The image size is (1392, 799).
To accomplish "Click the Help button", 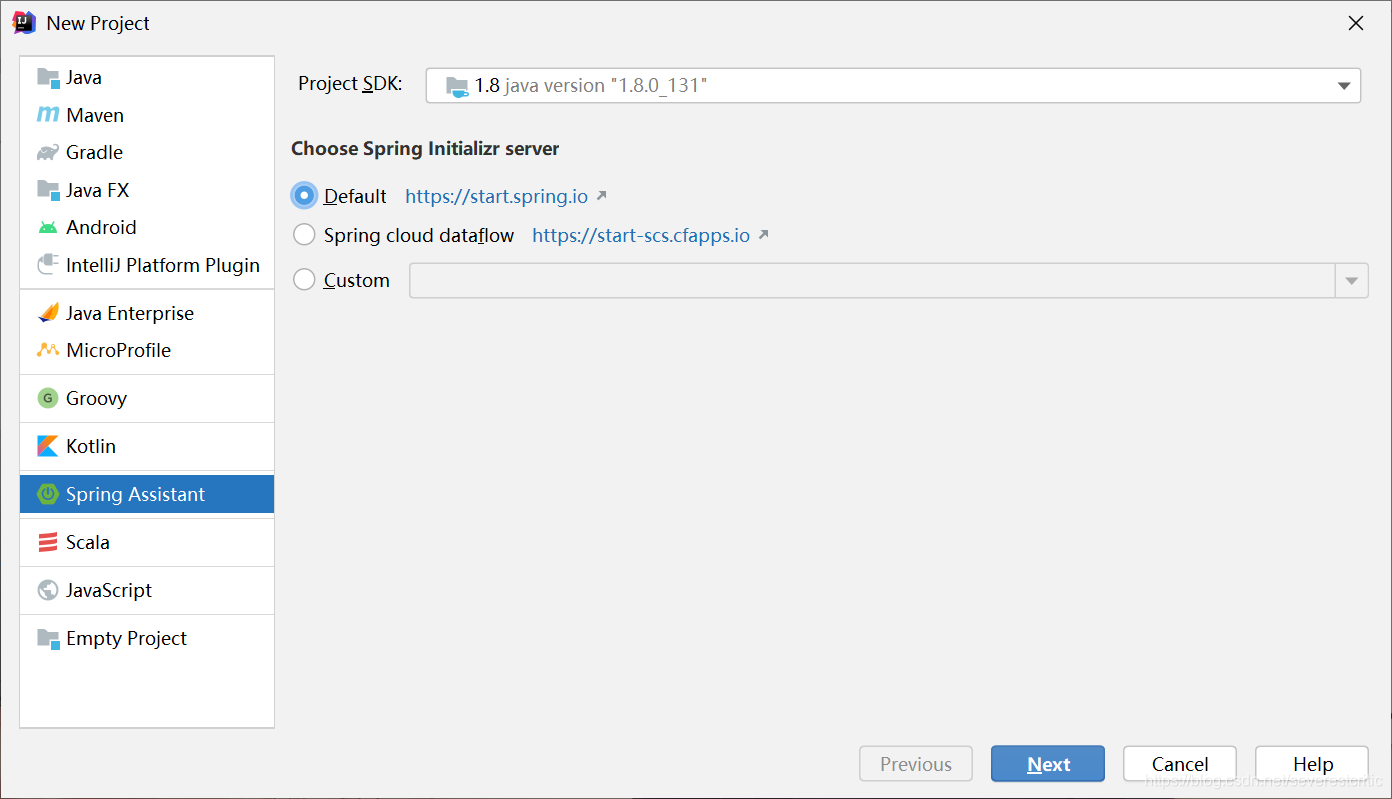I will coord(1312,764).
